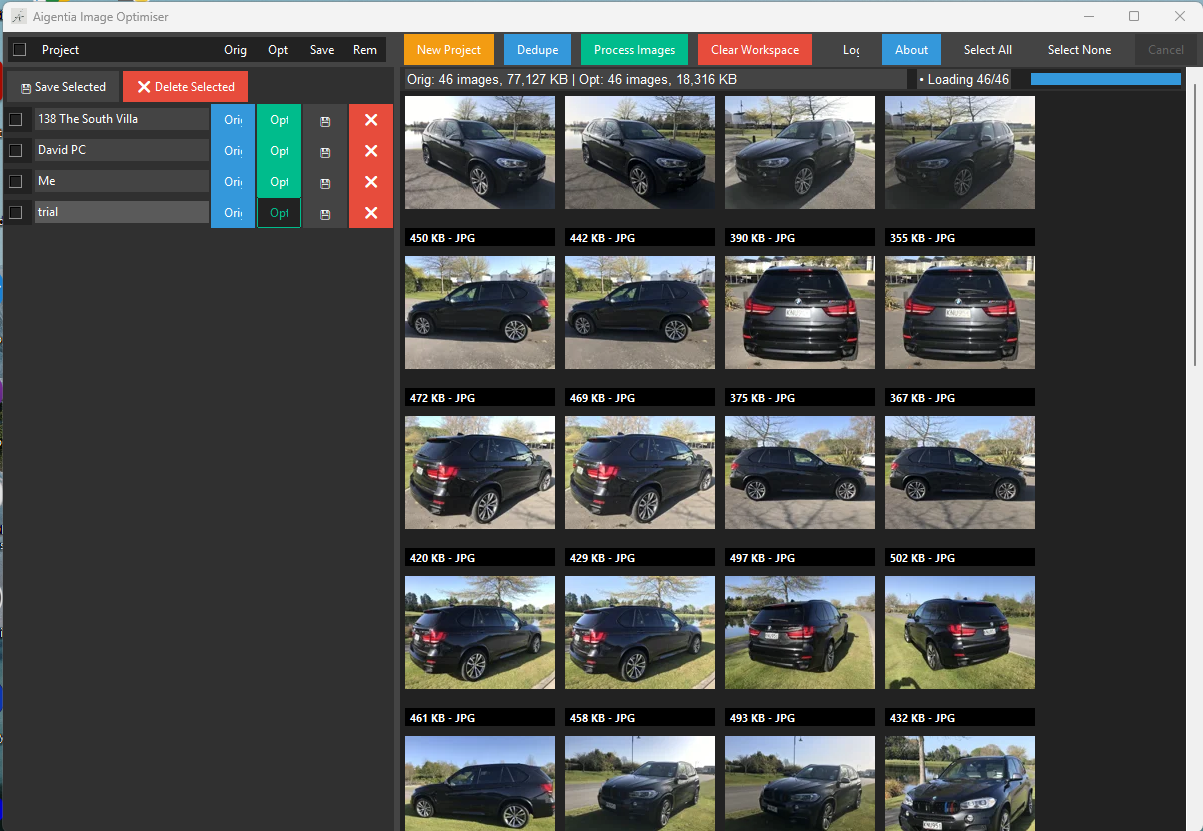Click the save icon for David PC

[325, 151]
